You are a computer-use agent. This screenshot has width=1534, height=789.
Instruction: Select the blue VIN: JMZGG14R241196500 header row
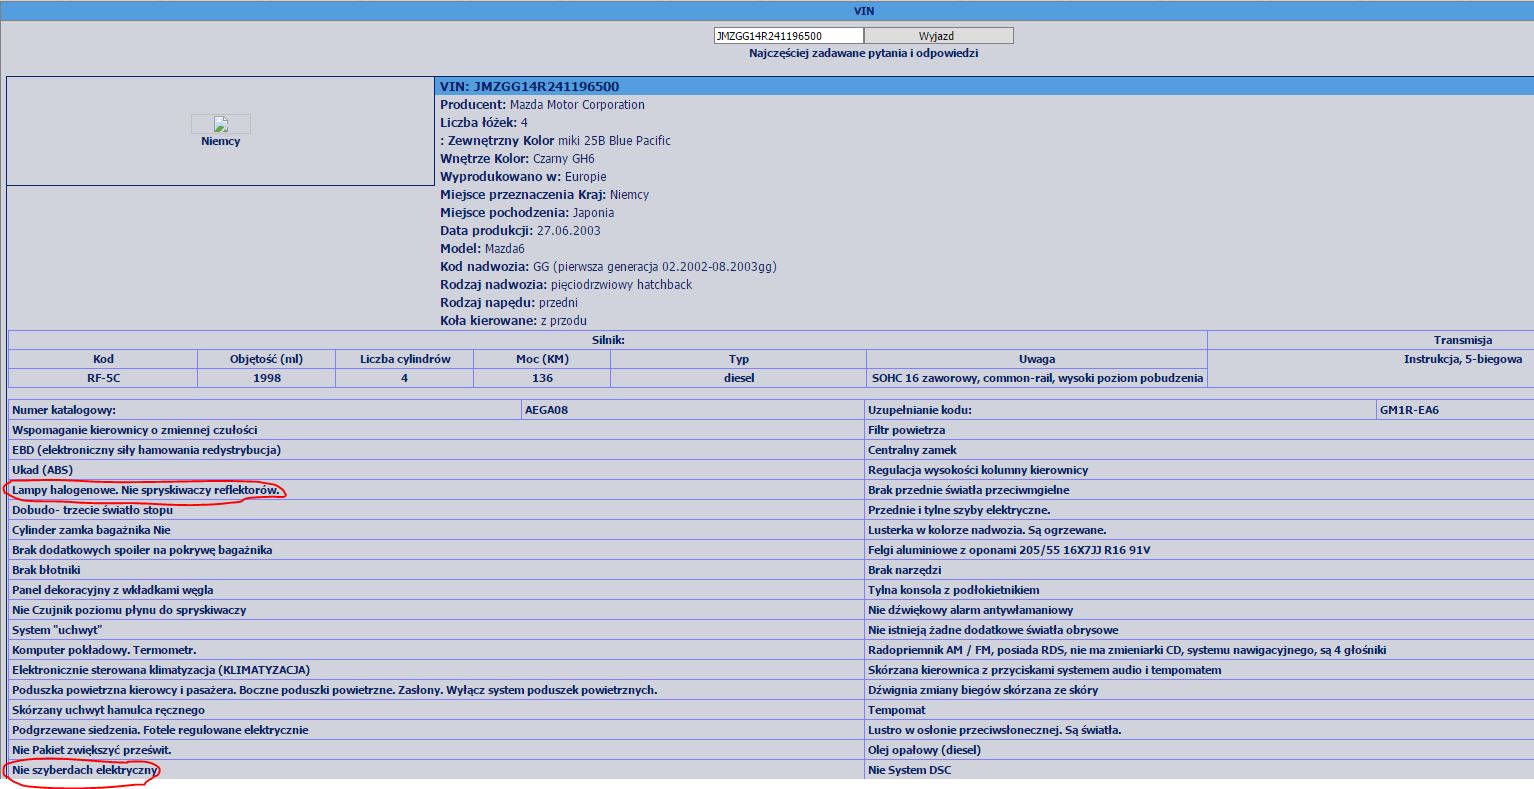(984, 86)
